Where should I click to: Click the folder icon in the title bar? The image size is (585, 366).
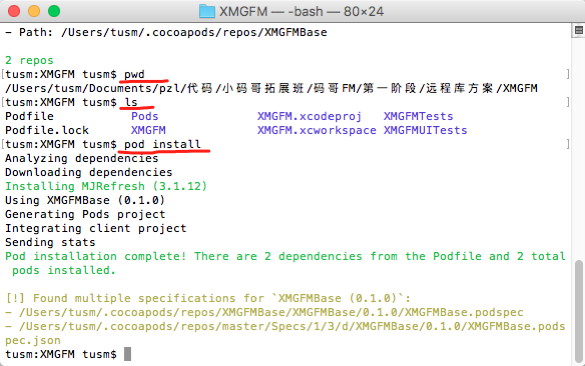coord(207,11)
